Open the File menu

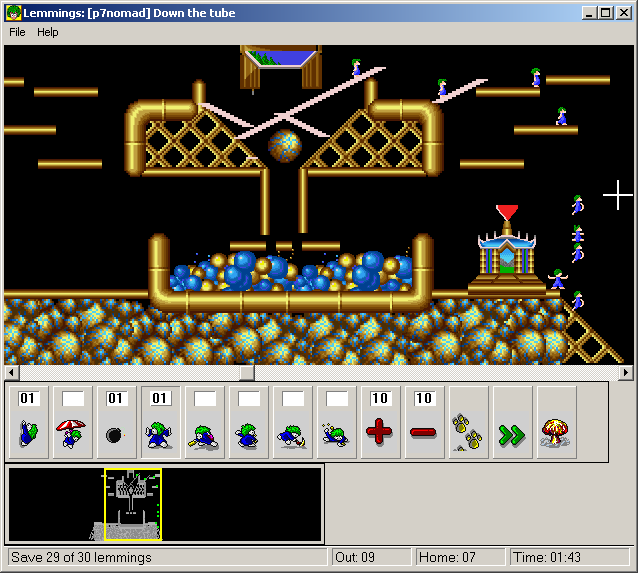pos(17,32)
